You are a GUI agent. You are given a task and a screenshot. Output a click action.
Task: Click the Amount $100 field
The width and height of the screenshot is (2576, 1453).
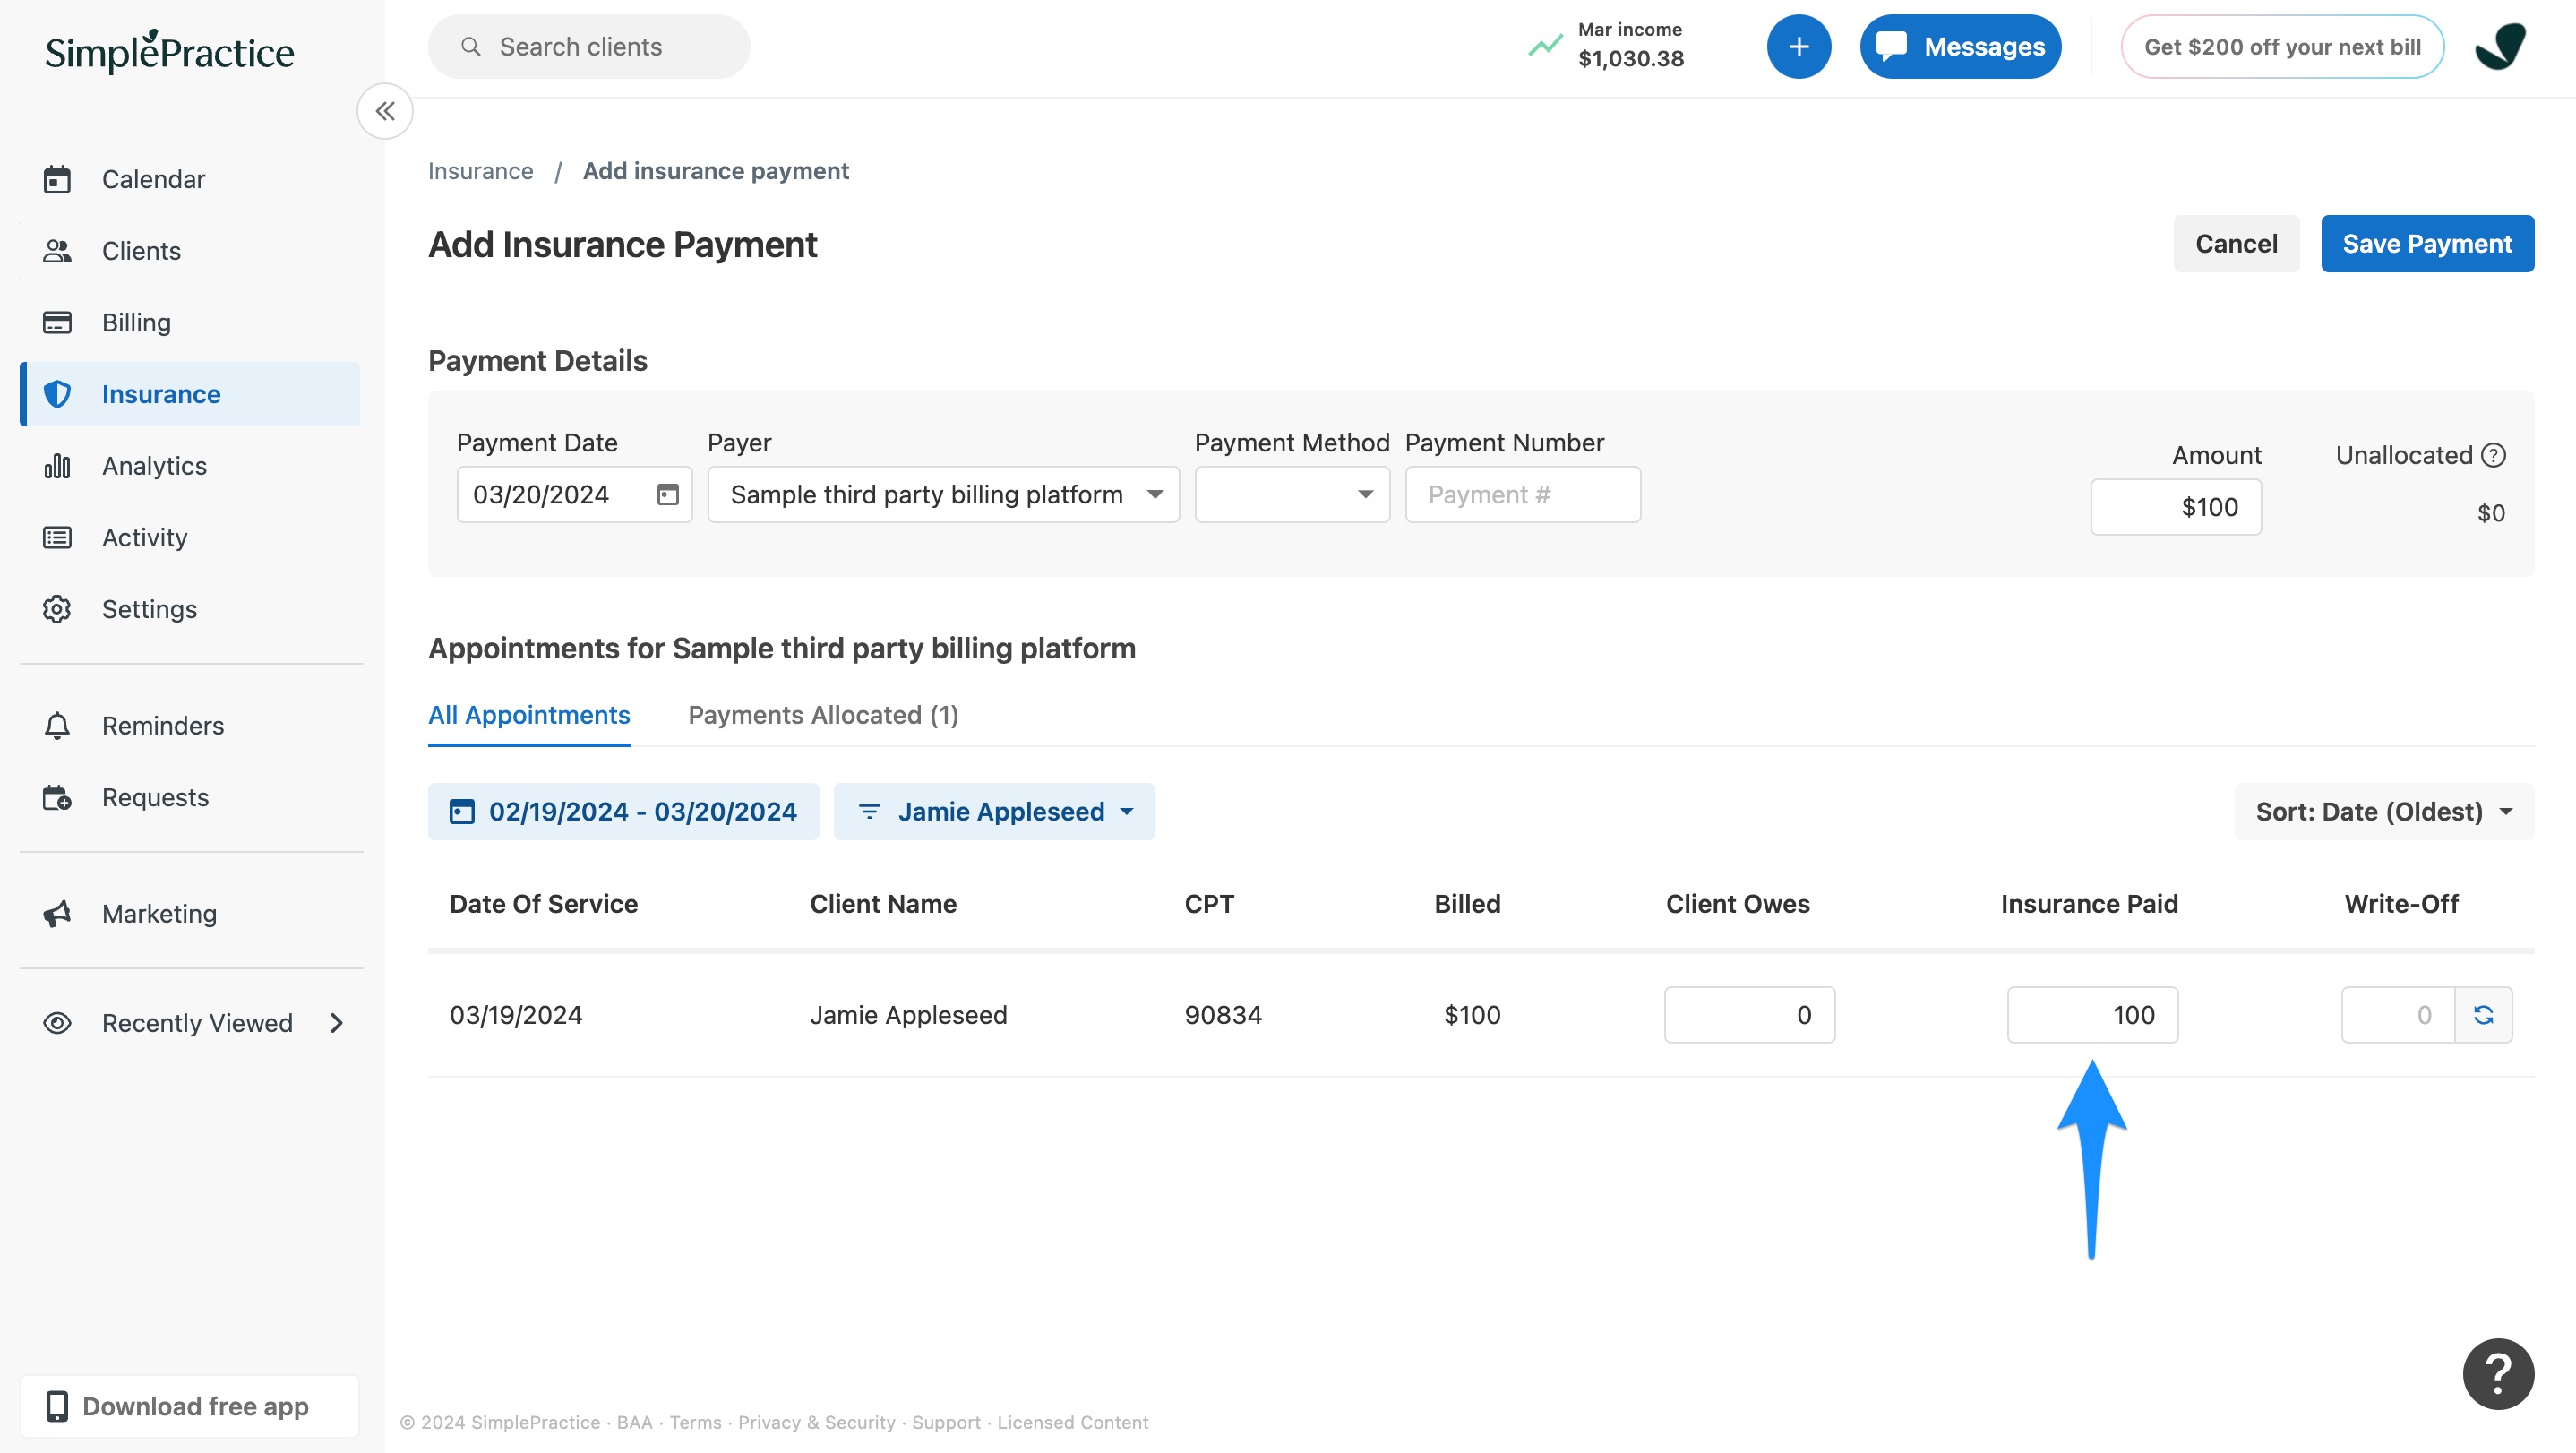point(2176,507)
